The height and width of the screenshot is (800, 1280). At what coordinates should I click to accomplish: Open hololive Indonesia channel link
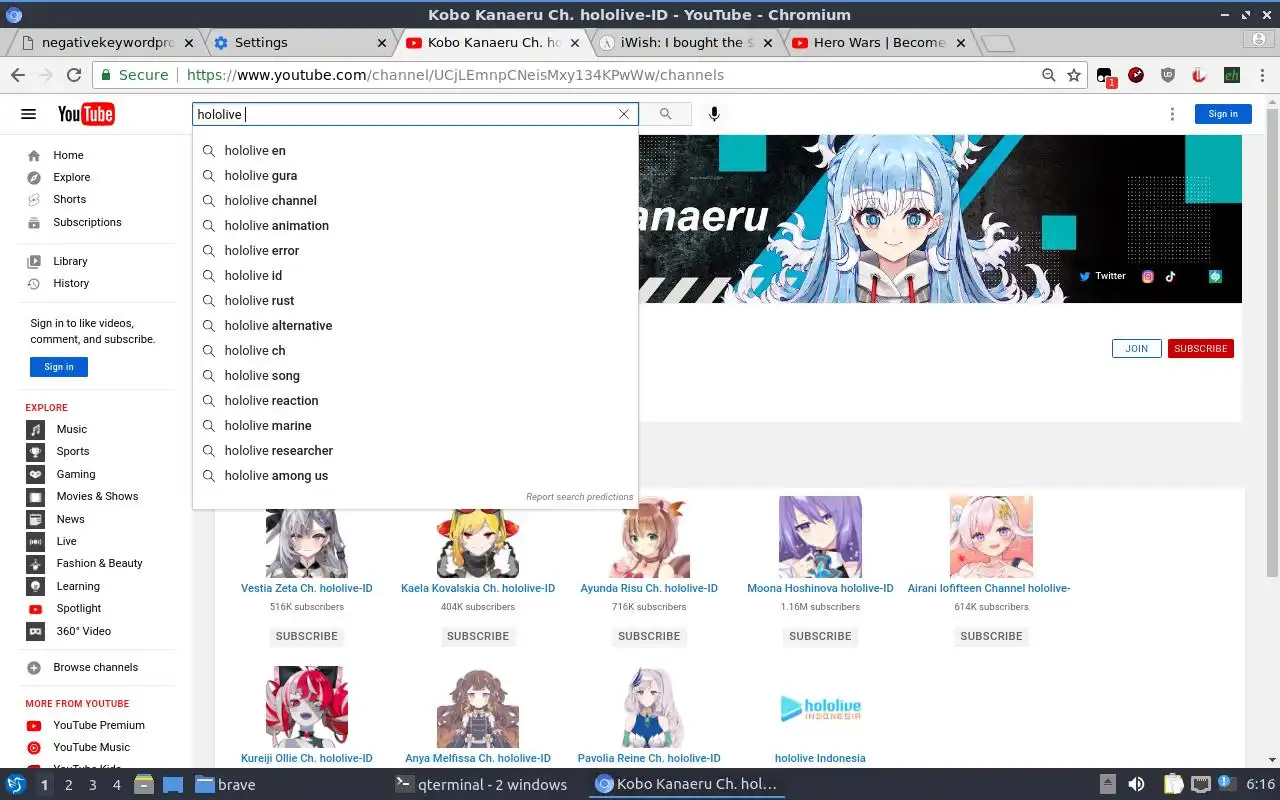click(820, 758)
